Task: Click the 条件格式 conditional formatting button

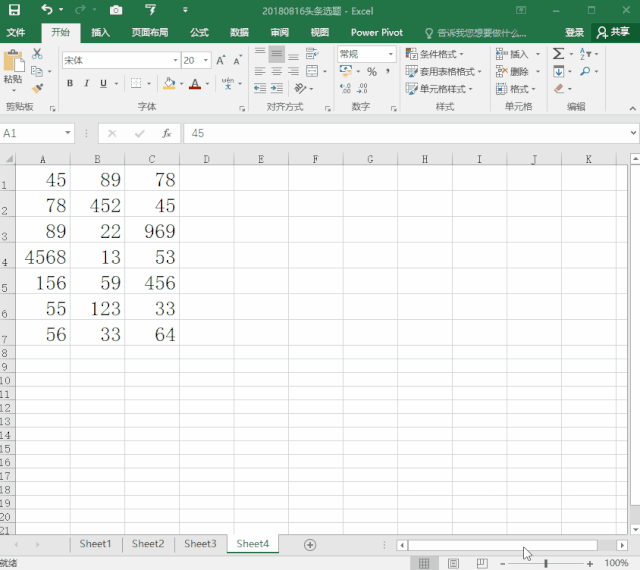Action: (436, 54)
